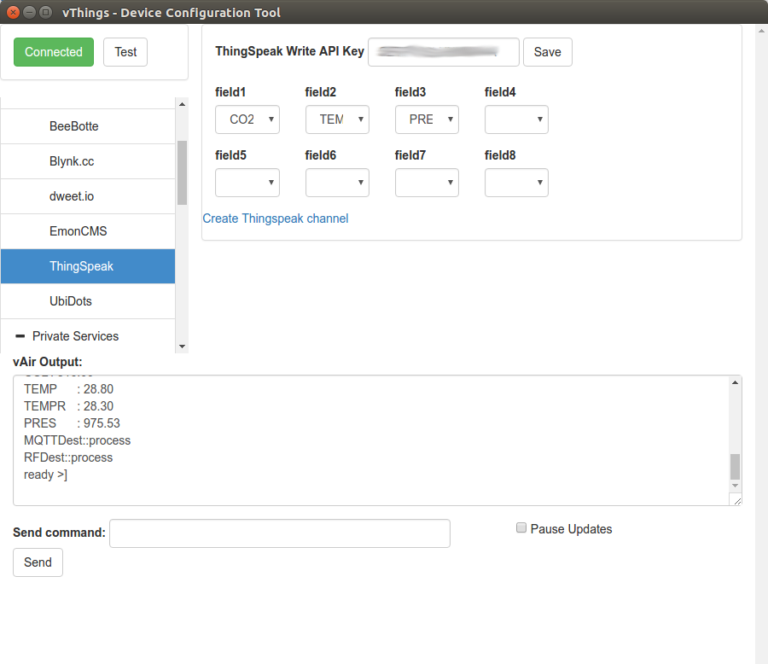Focus the Send command text field
The width and height of the screenshot is (768, 664).
pos(280,533)
